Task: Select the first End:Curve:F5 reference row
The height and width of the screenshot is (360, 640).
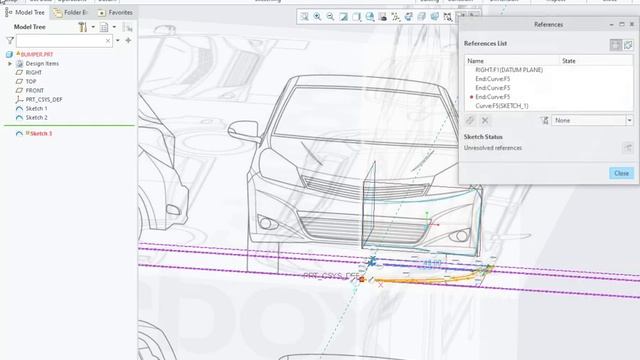Action: click(492, 79)
